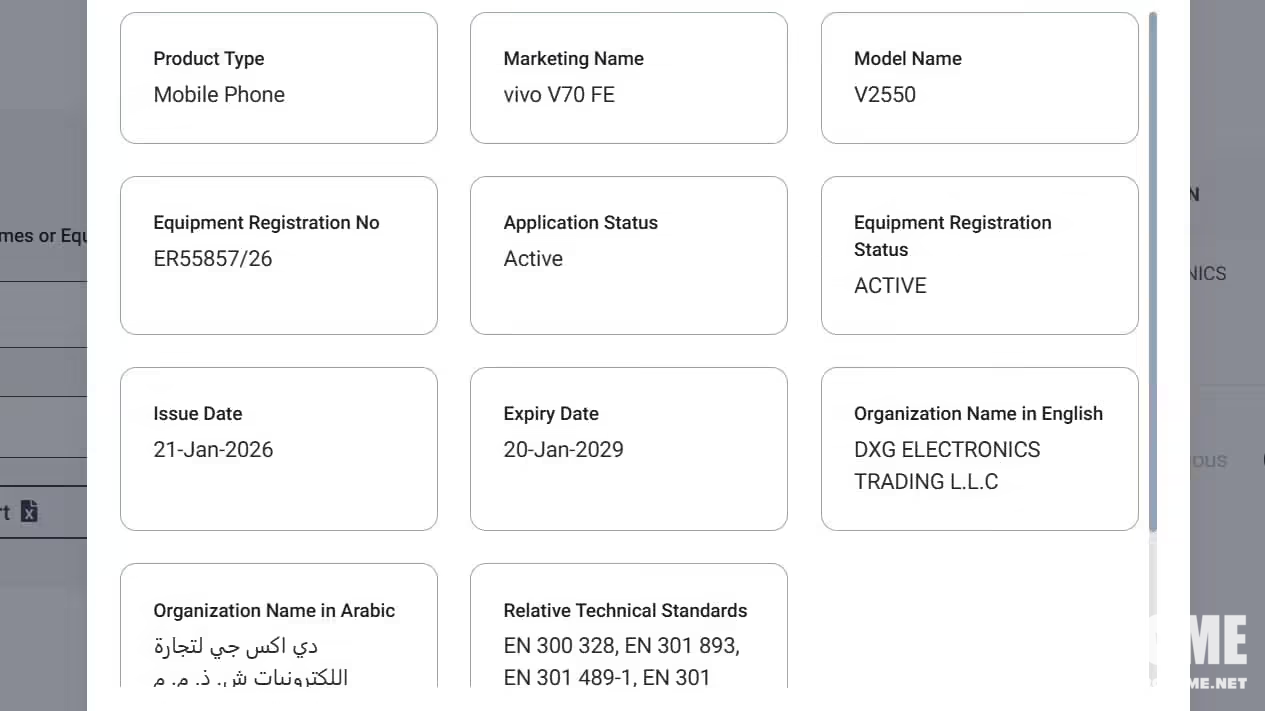Click the Model Name value V2550
Viewport: 1265px width, 711px height.
coord(884,95)
